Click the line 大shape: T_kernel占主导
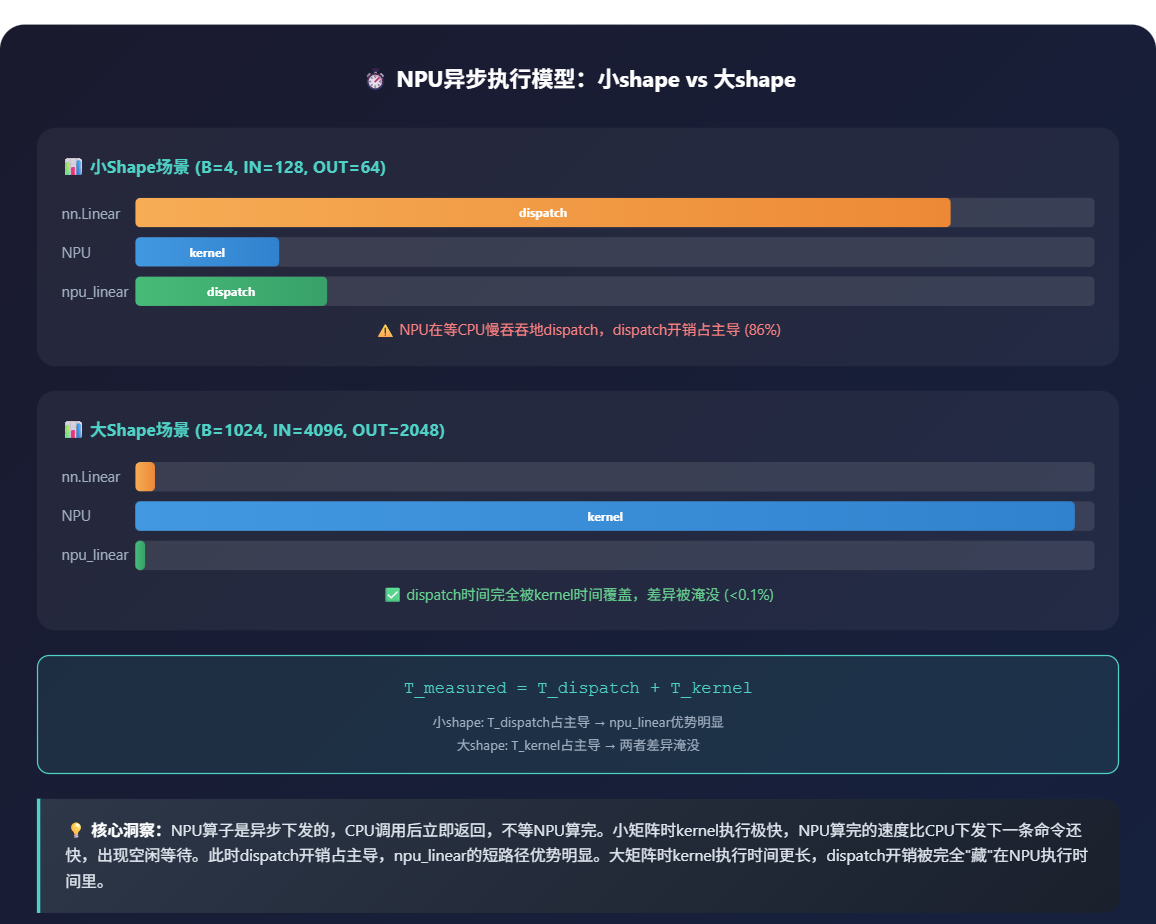Image resolution: width=1156 pixels, height=924 pixels. (578, 746)
